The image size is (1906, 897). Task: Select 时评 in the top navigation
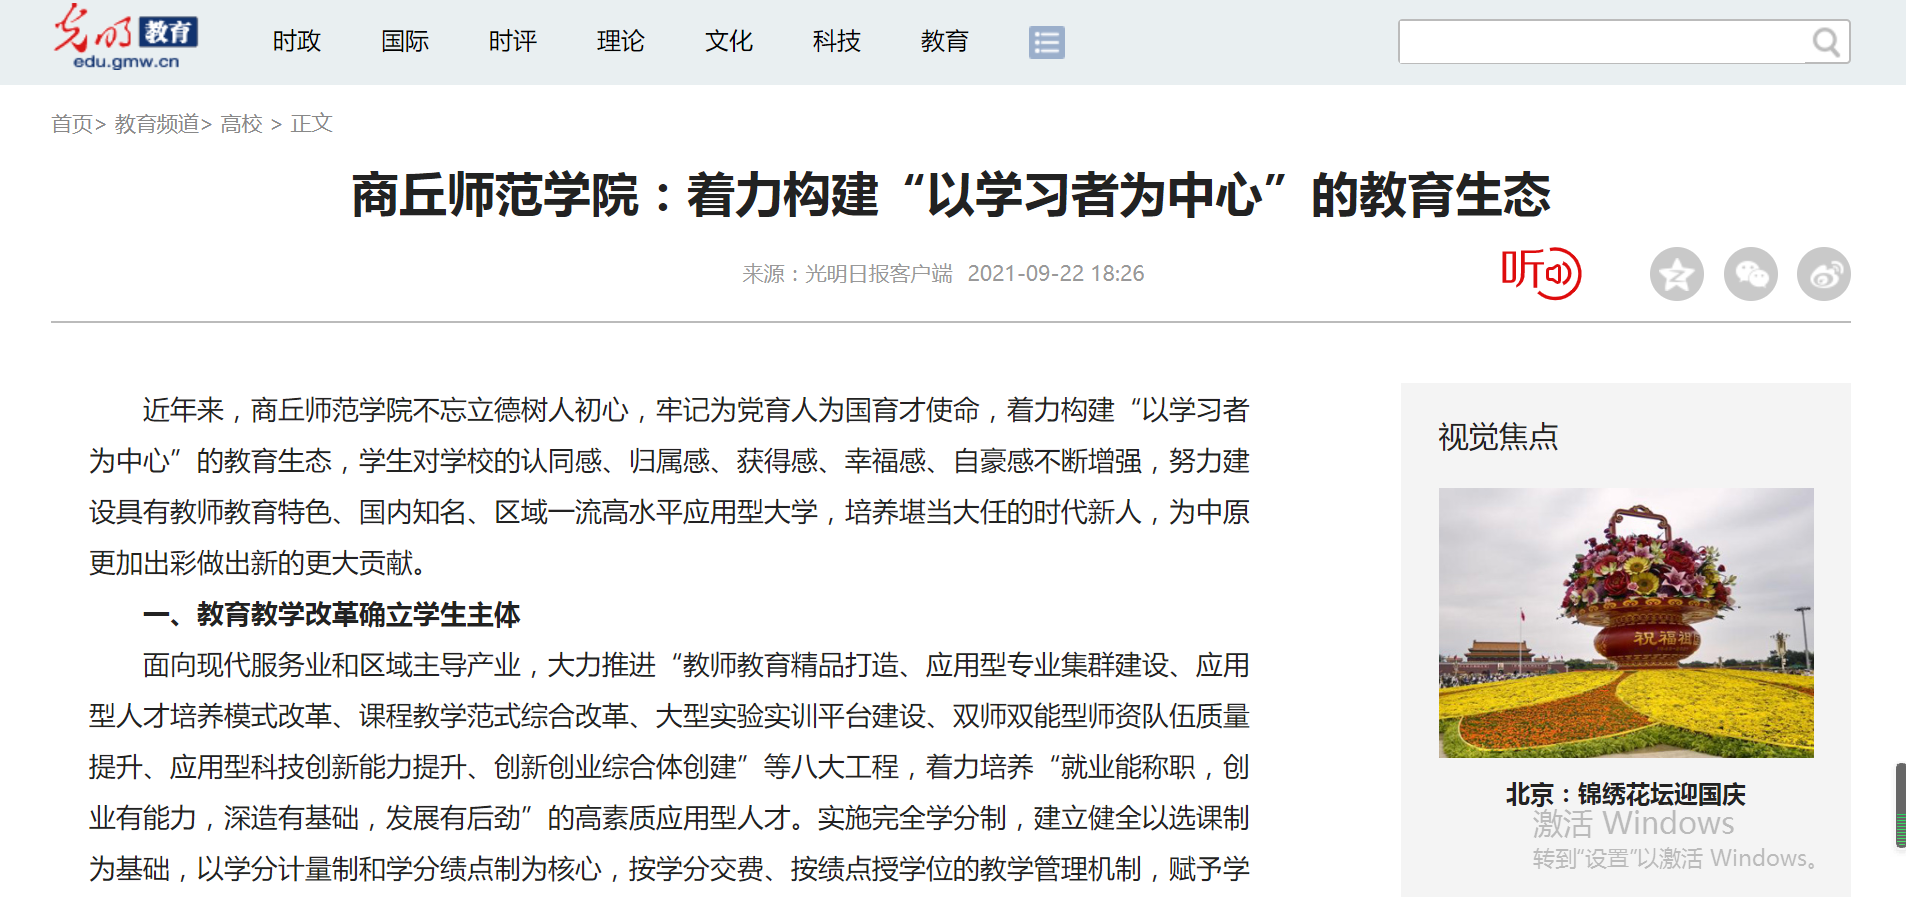click(x=513, y=41)
